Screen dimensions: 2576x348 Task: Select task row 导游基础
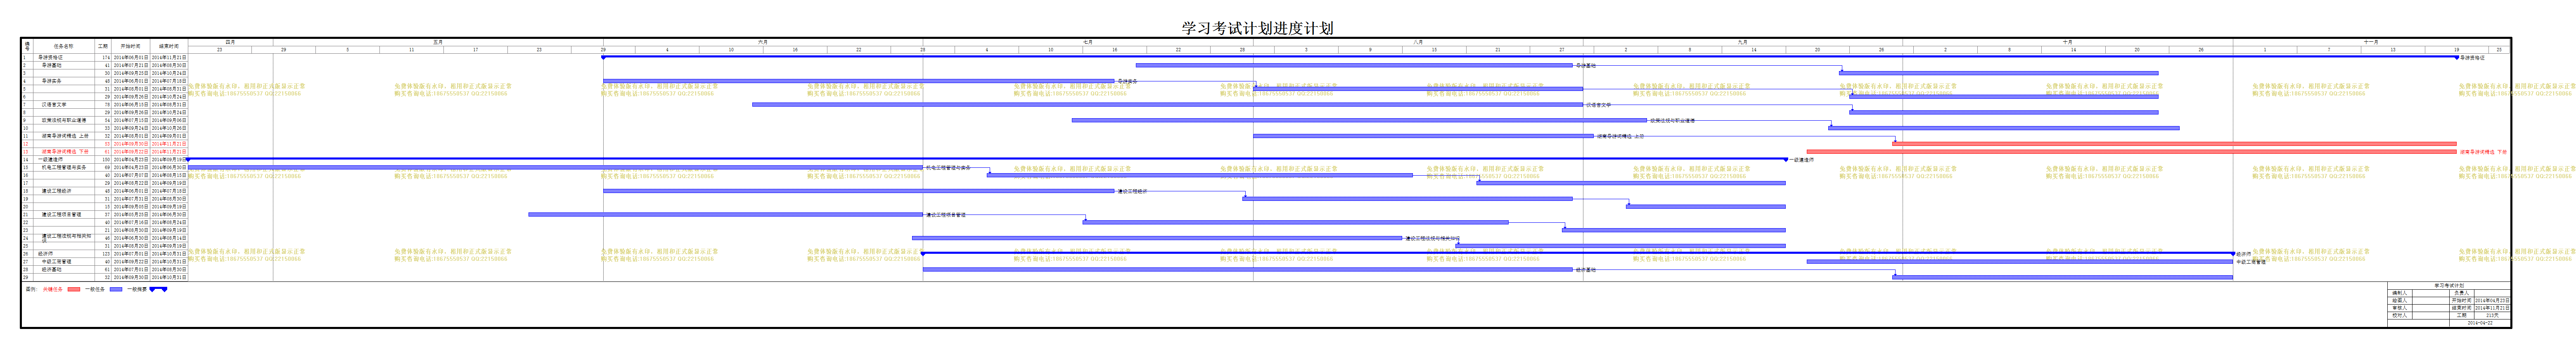tap(104, 65)
